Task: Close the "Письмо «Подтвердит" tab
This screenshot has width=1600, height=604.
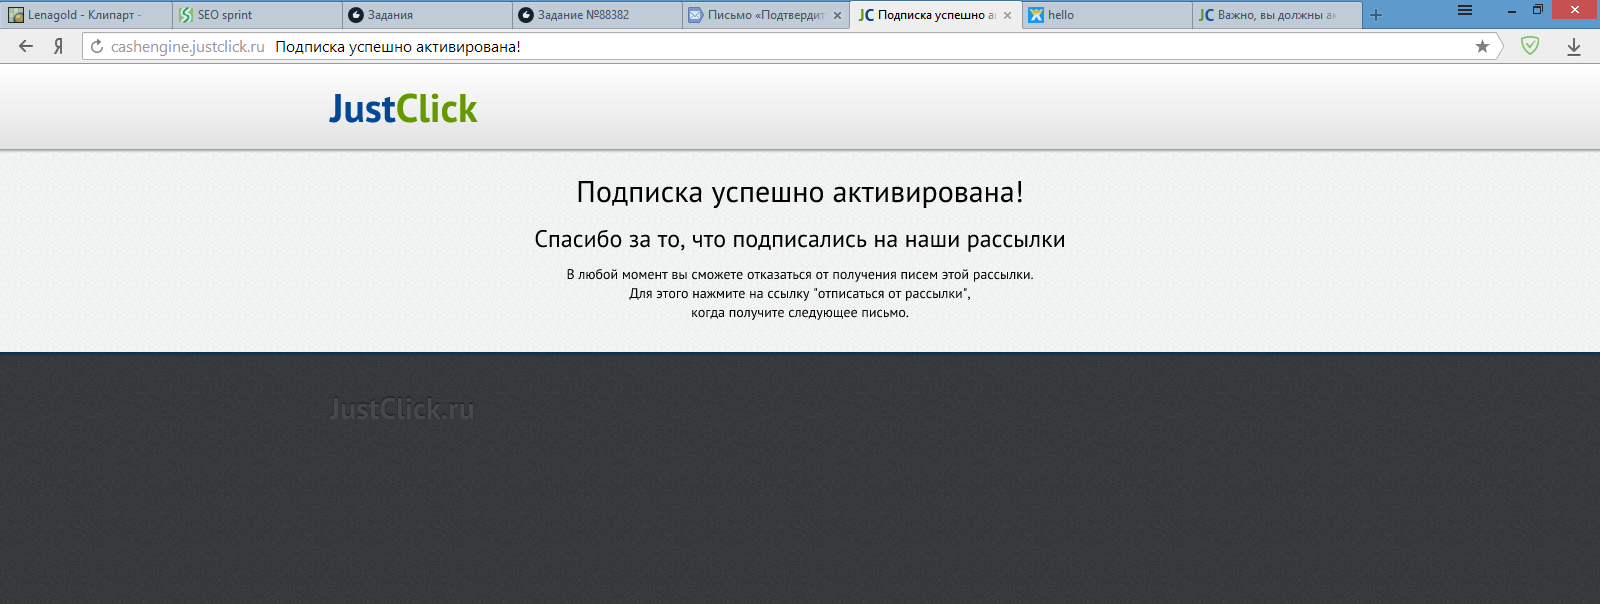Action: pos(837,15)
